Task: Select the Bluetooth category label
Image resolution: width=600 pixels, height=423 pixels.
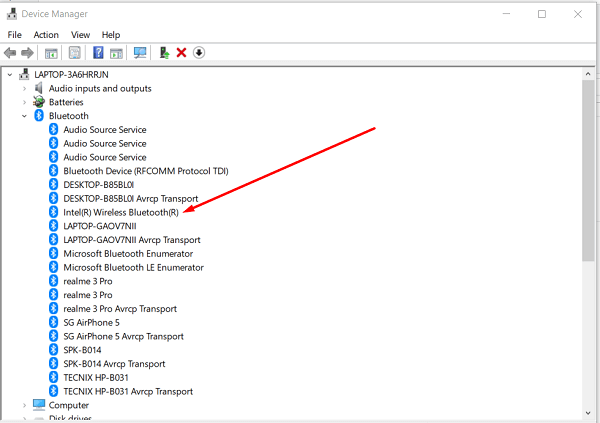Action: tap(69, 116)
